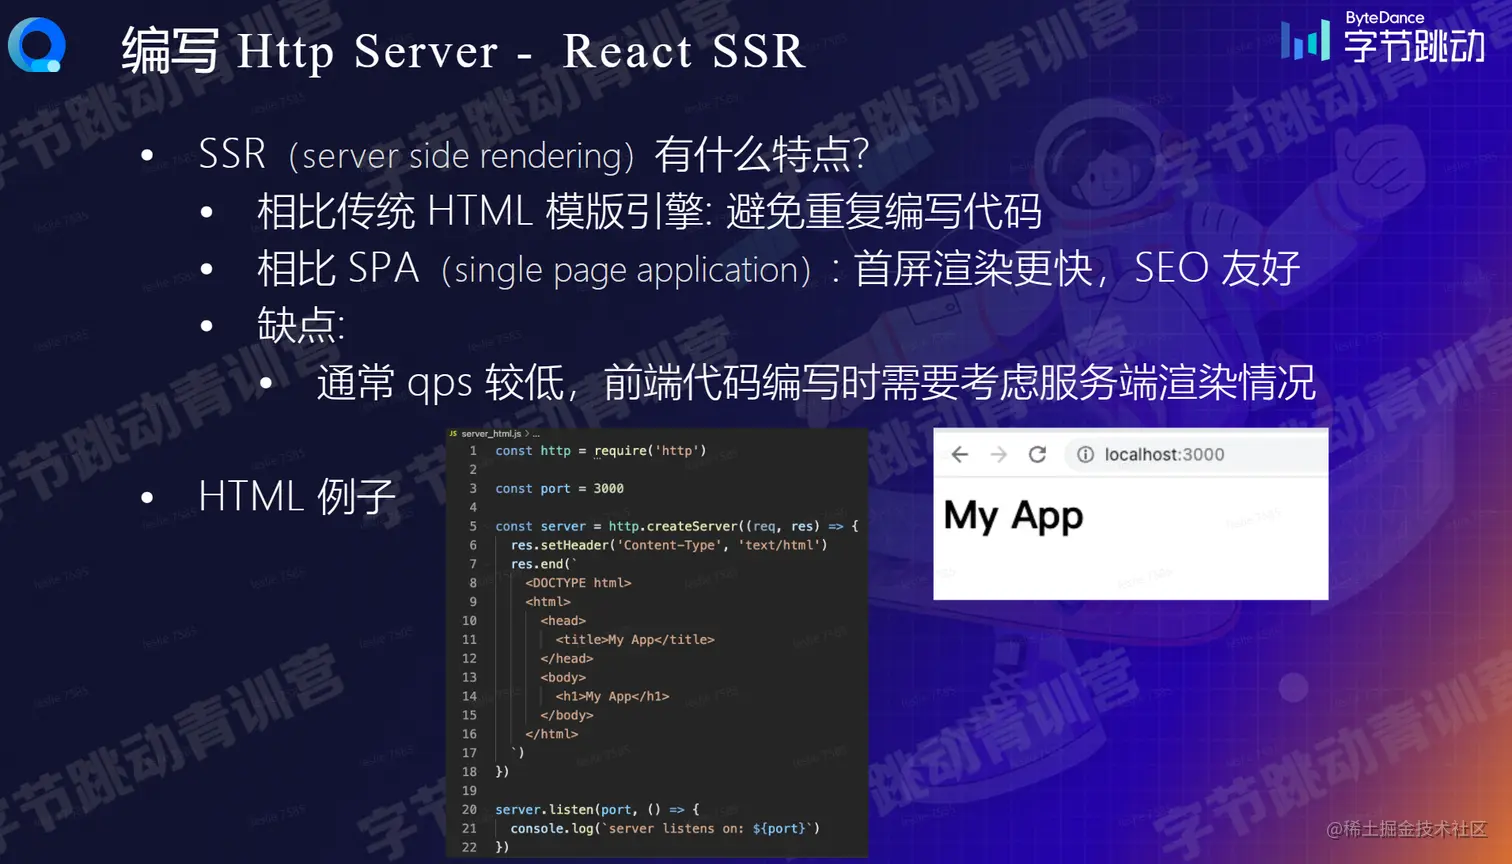This screenshot has height=864, width=1512.
Task: Click the "console.log(`server listens on: ${port}`)" line
Action: point(665,829)
